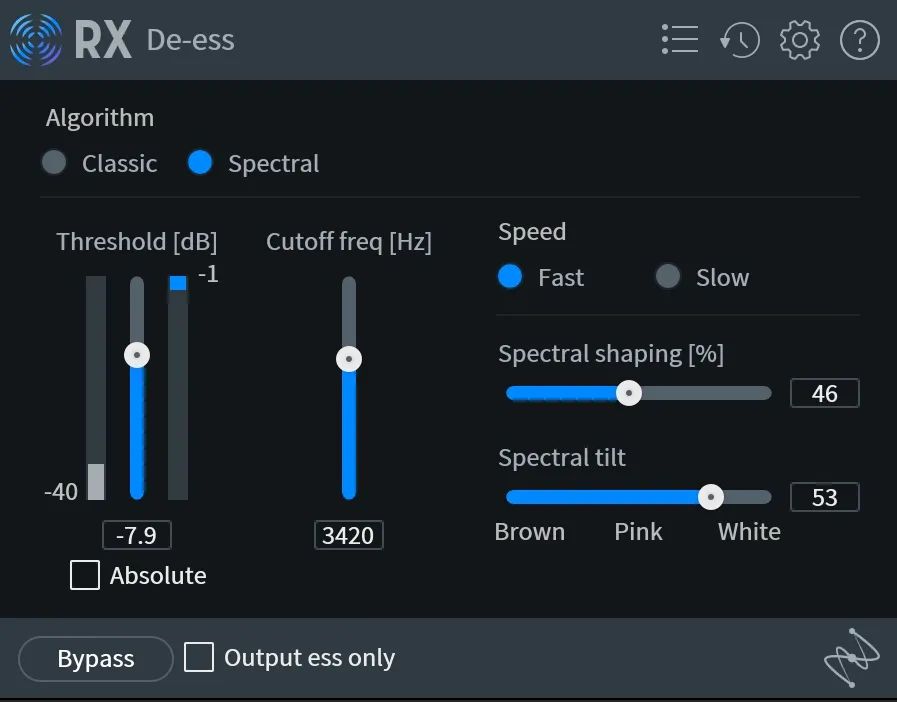The image size is (897, 702).
Task: Open the settings gear icon
Action: tap(800, 40)
